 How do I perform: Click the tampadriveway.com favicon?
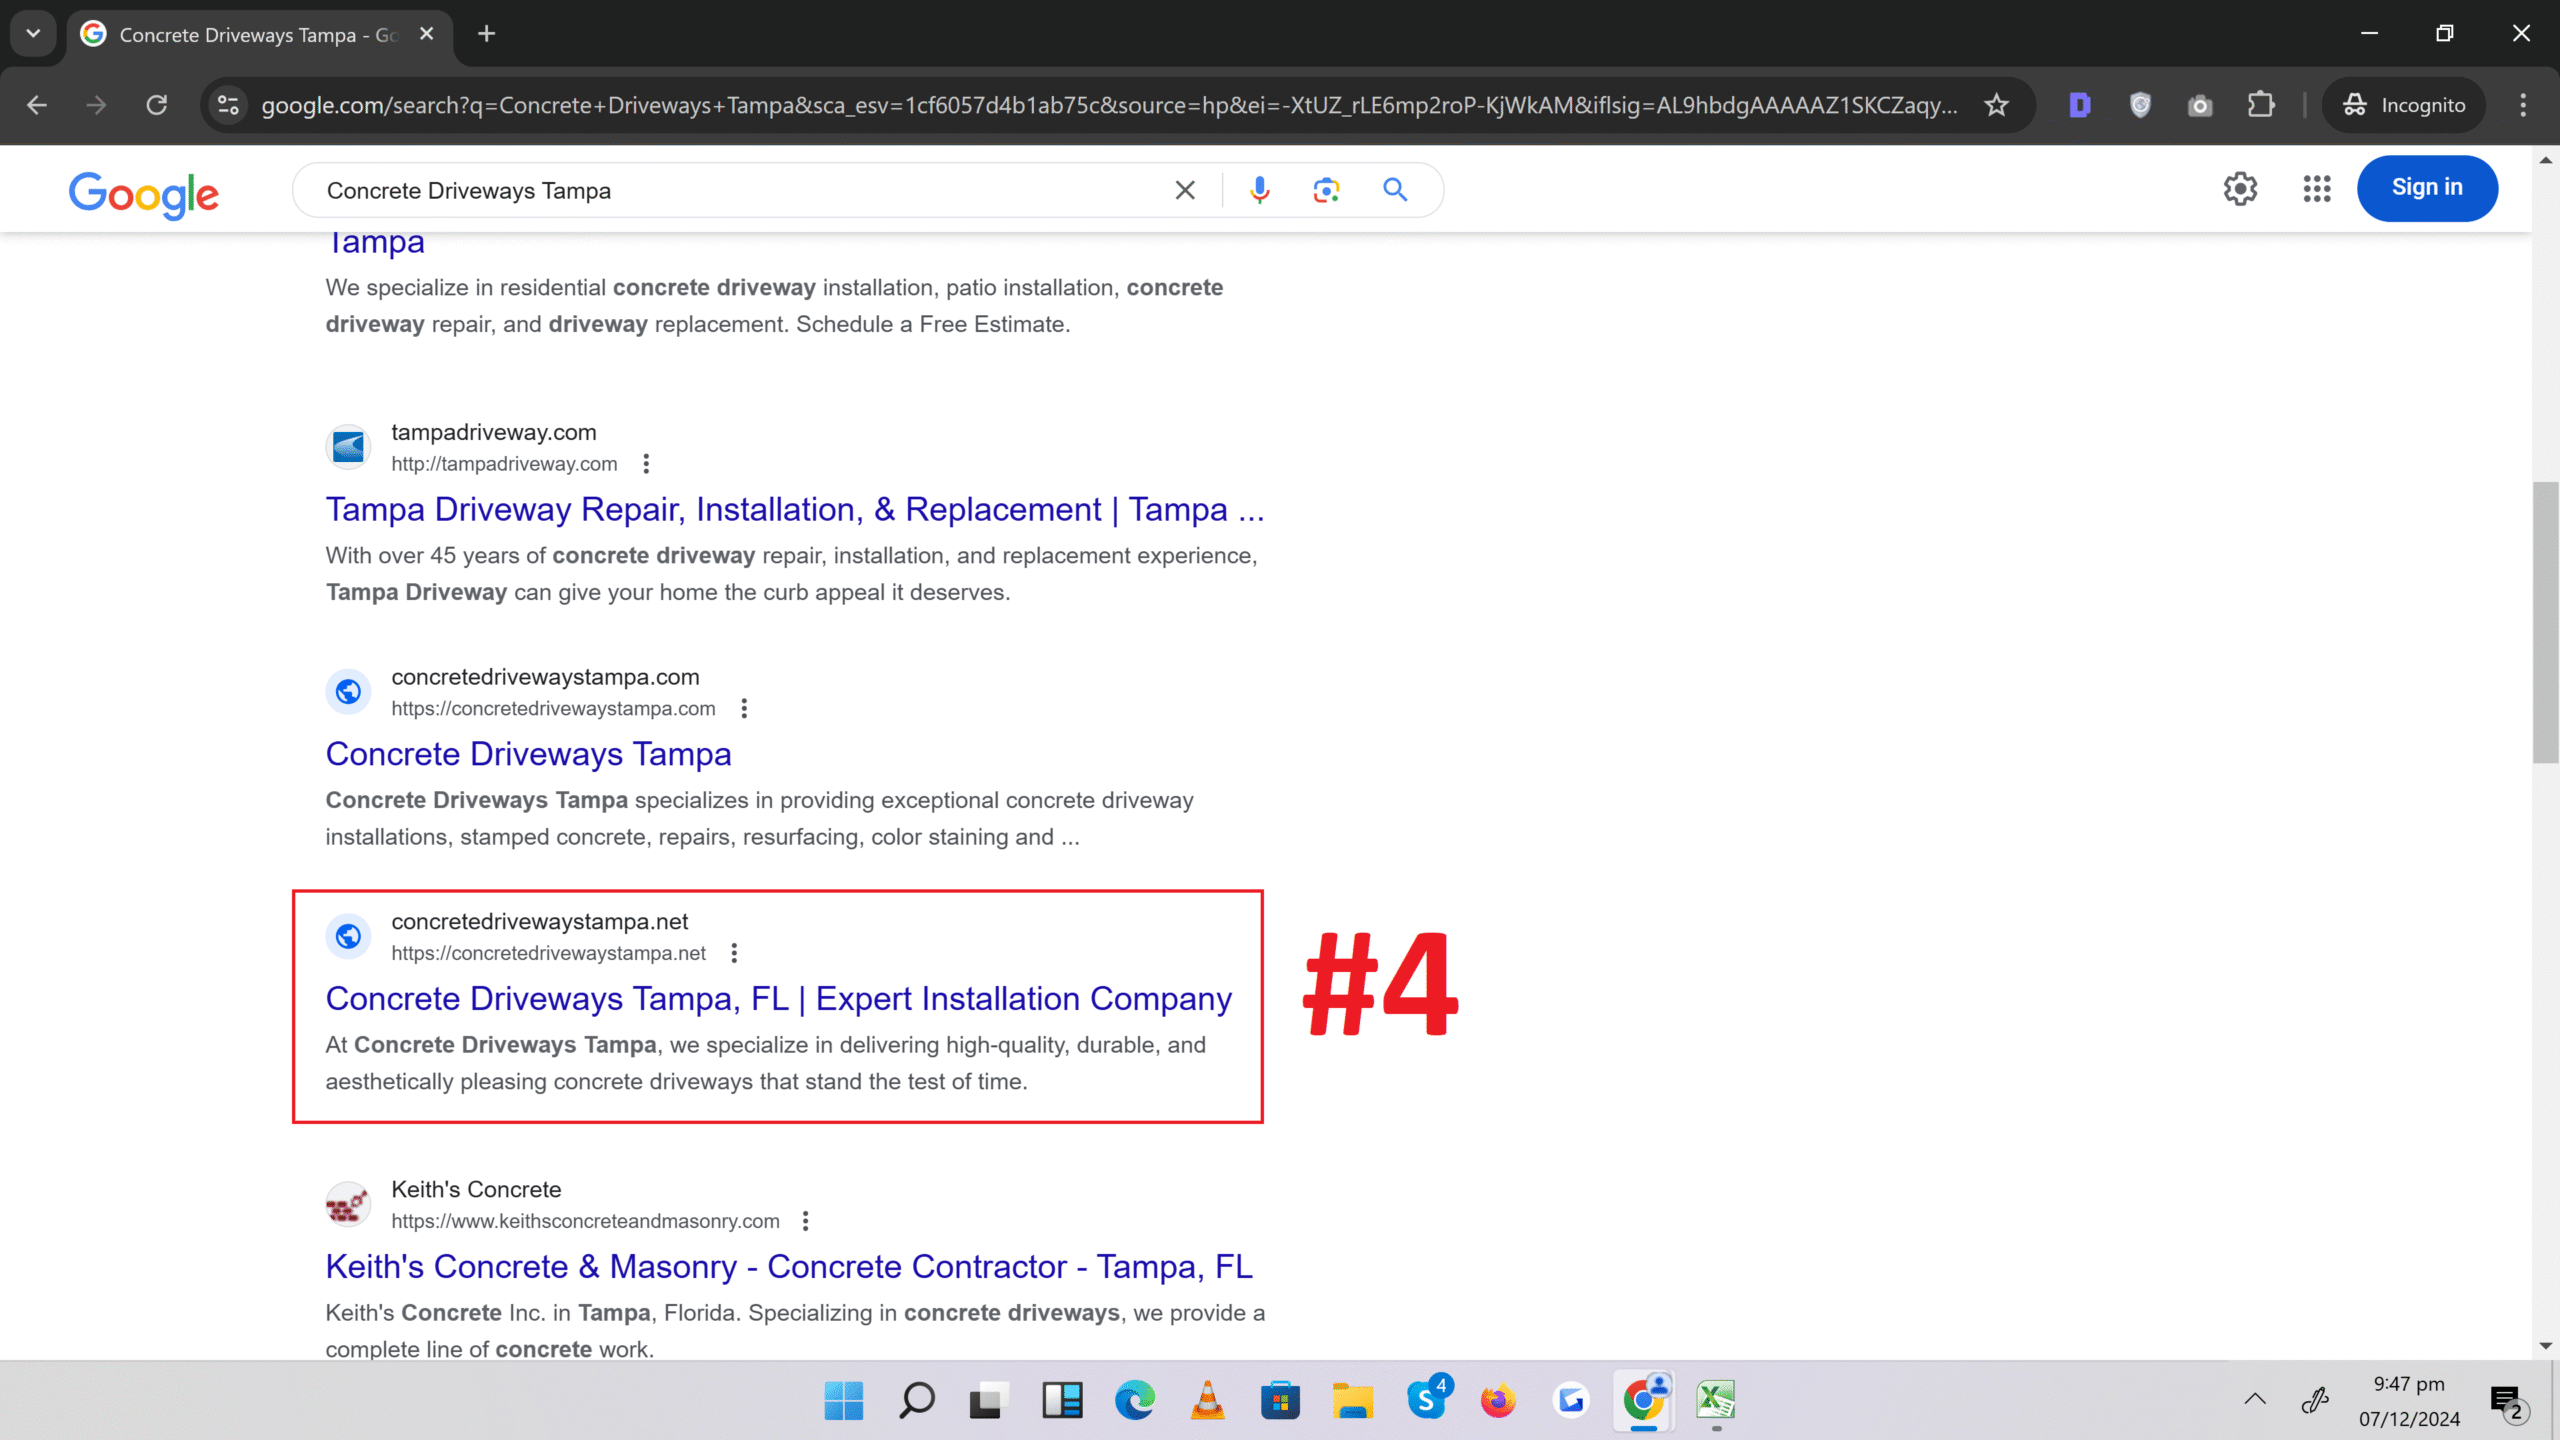348,446
